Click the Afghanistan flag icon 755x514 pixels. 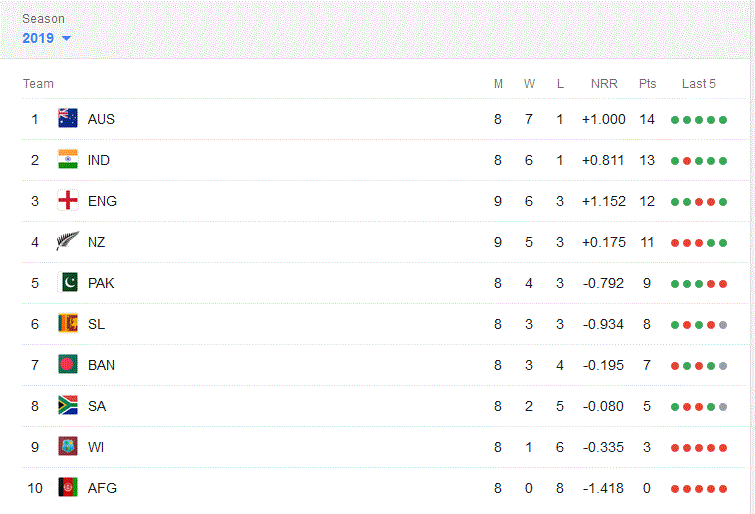pos(68,487)
